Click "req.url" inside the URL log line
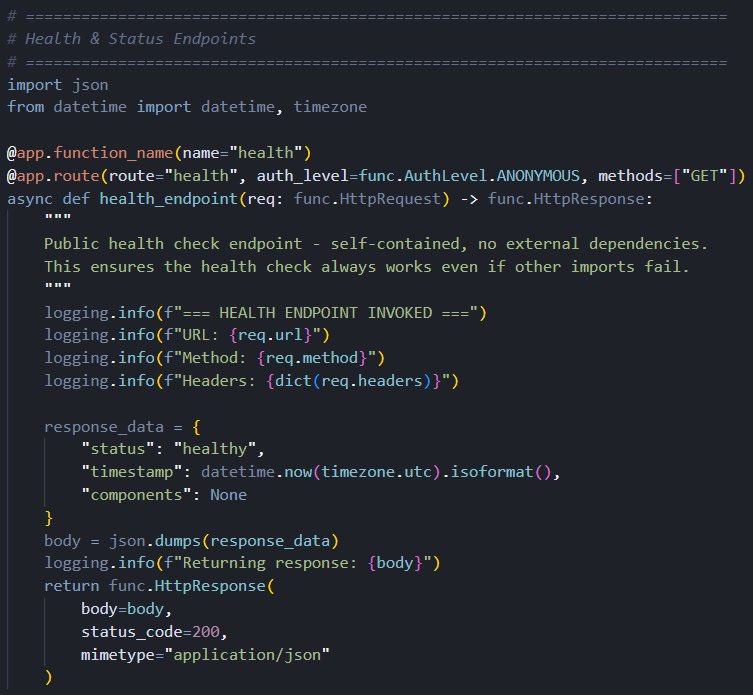The height and width of the screenshot is (695, 753). (270, 335)
